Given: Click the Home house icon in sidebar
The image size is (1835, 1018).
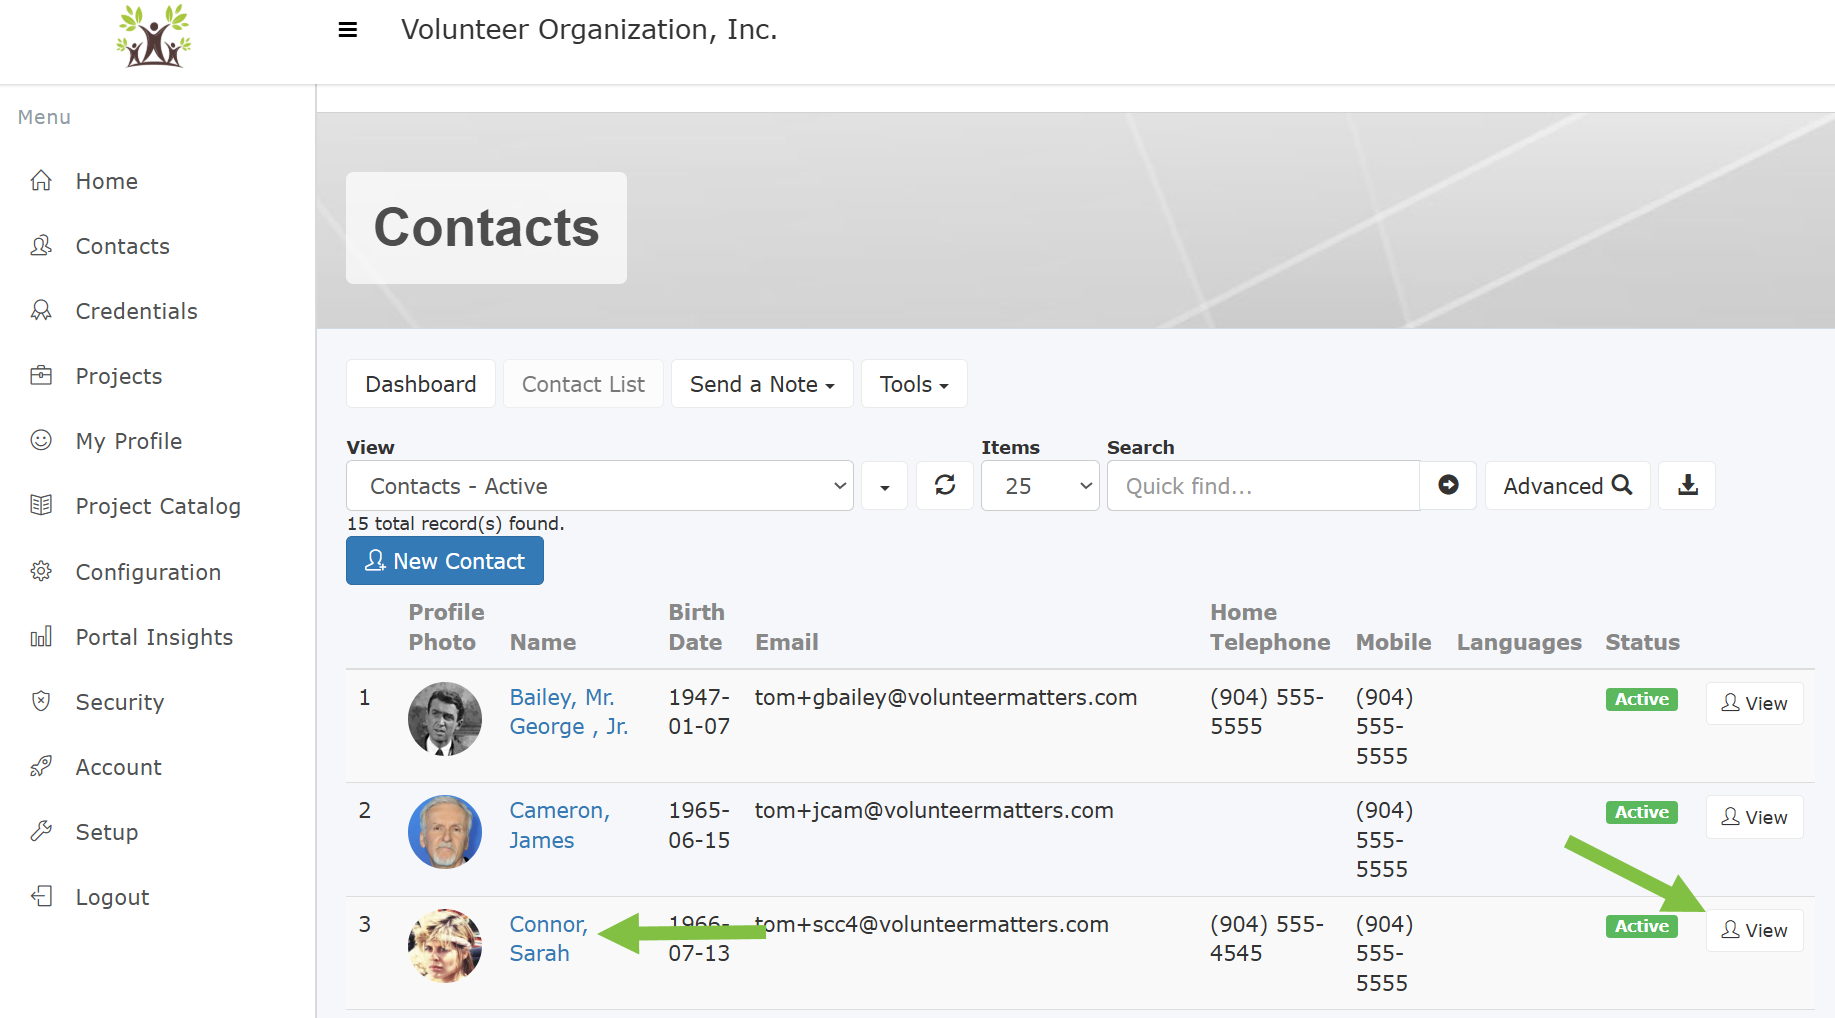Looking at the screenshot, I should tap(41, 180).
